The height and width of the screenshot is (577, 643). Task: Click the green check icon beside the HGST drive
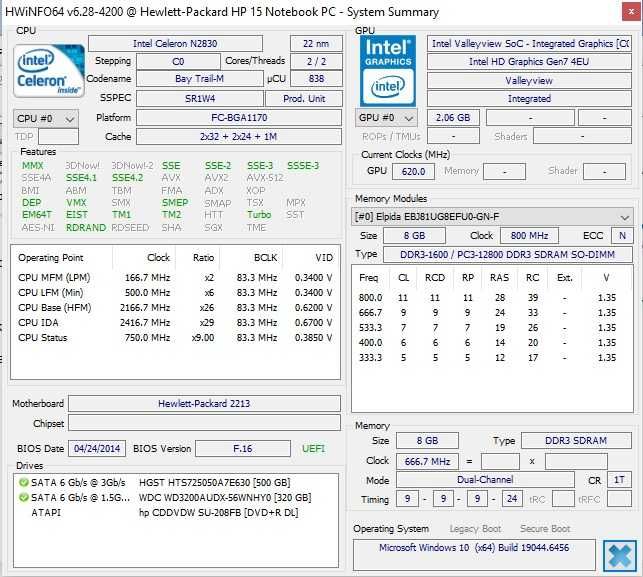[23, 483]
